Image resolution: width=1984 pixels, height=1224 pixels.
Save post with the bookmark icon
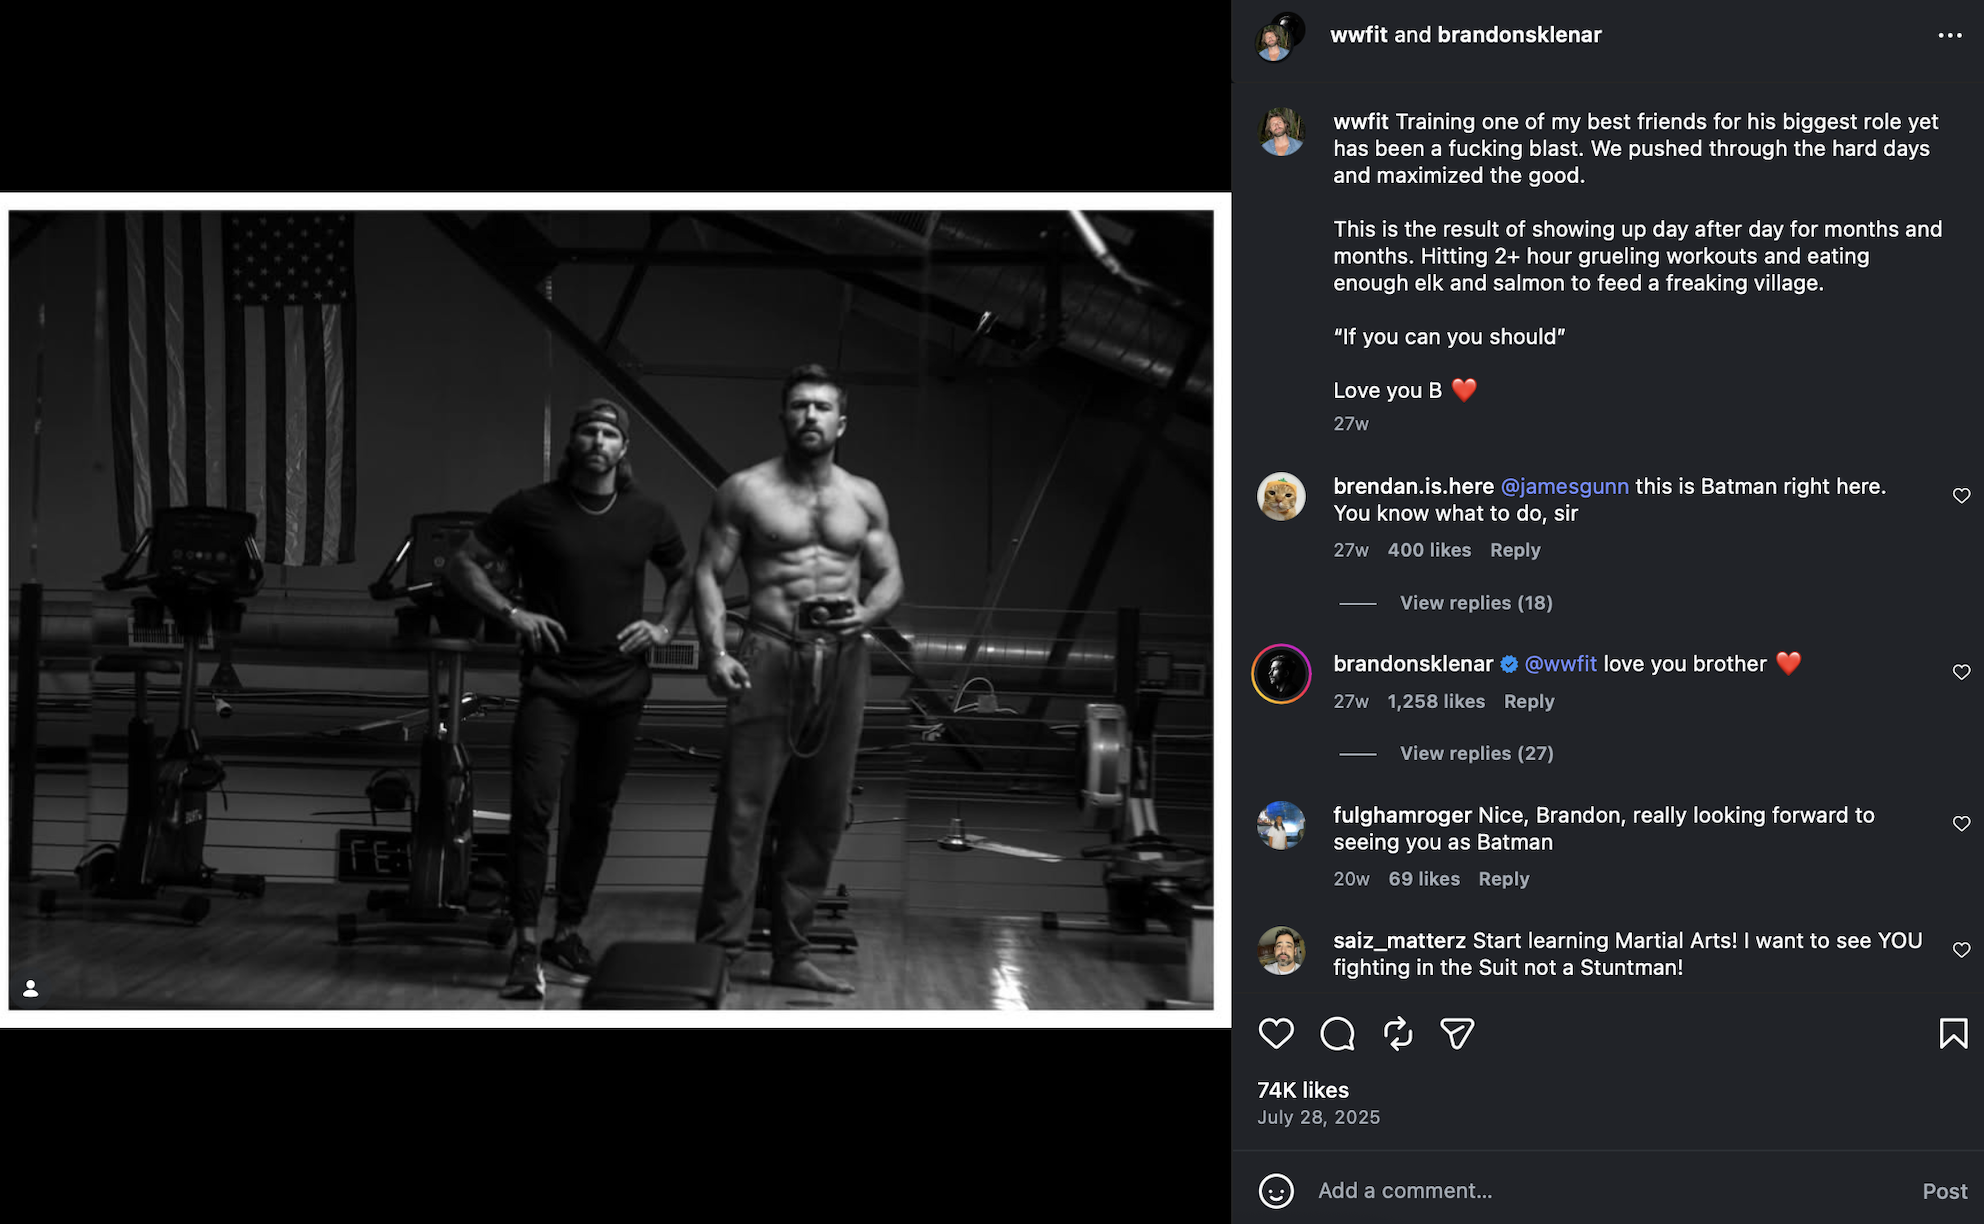[1953, 1033]
